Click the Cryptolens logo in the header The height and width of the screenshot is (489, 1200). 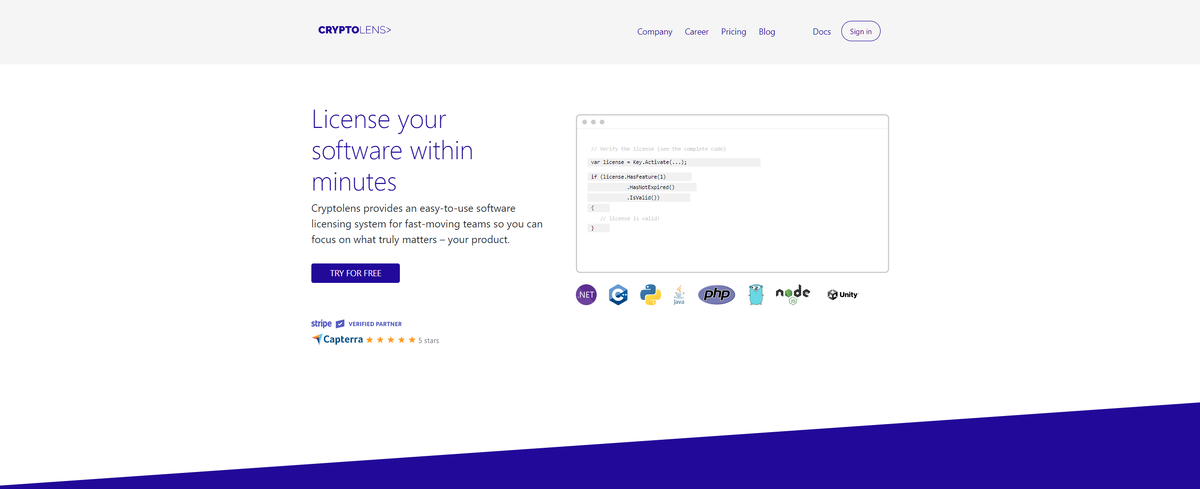pos(354,30)
